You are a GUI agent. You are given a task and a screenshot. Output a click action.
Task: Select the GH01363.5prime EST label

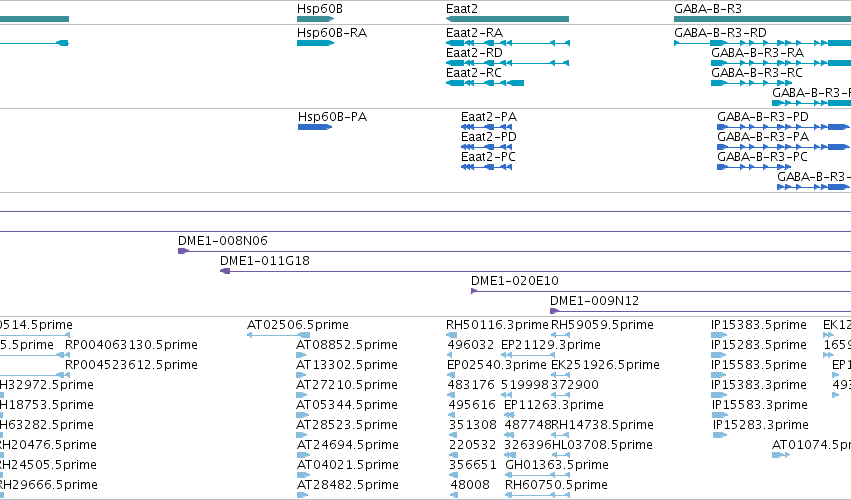[557, 466]
